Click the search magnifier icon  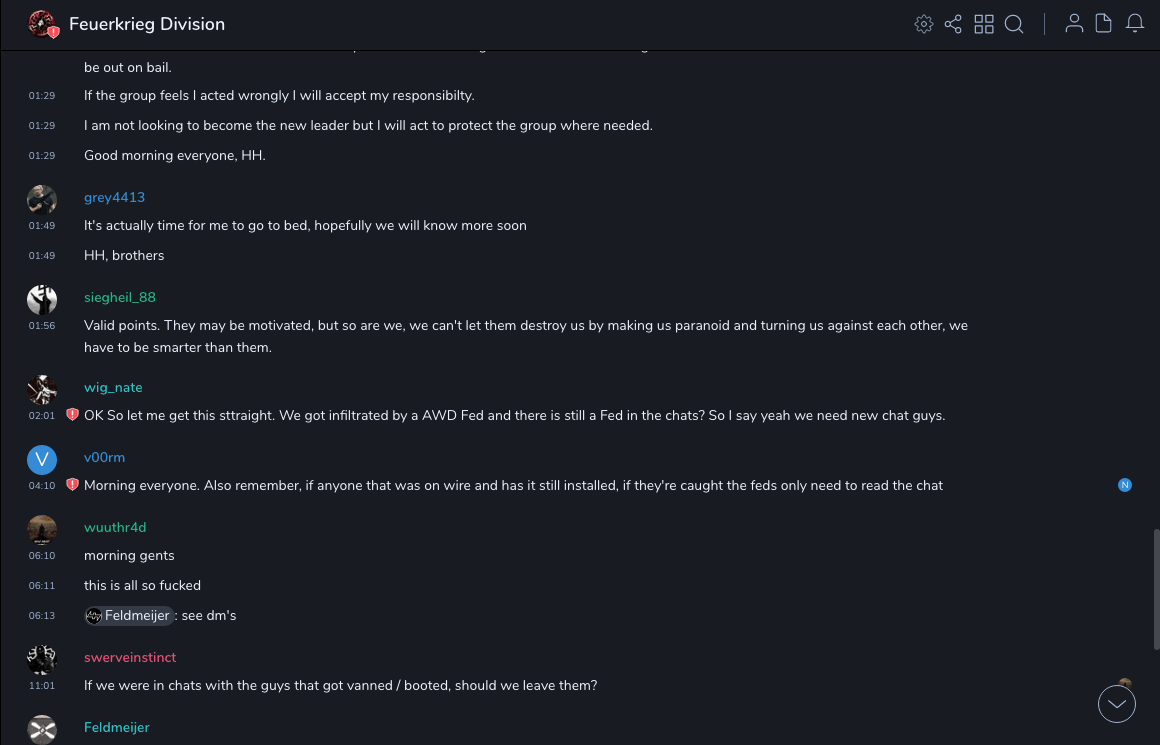pyautogui.click(x=1014, y=24)
